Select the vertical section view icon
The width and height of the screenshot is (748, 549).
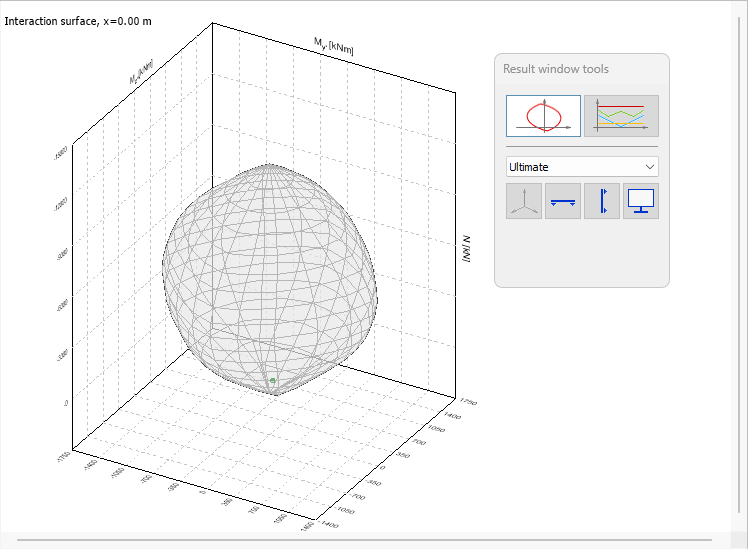(x=602, y=201)
